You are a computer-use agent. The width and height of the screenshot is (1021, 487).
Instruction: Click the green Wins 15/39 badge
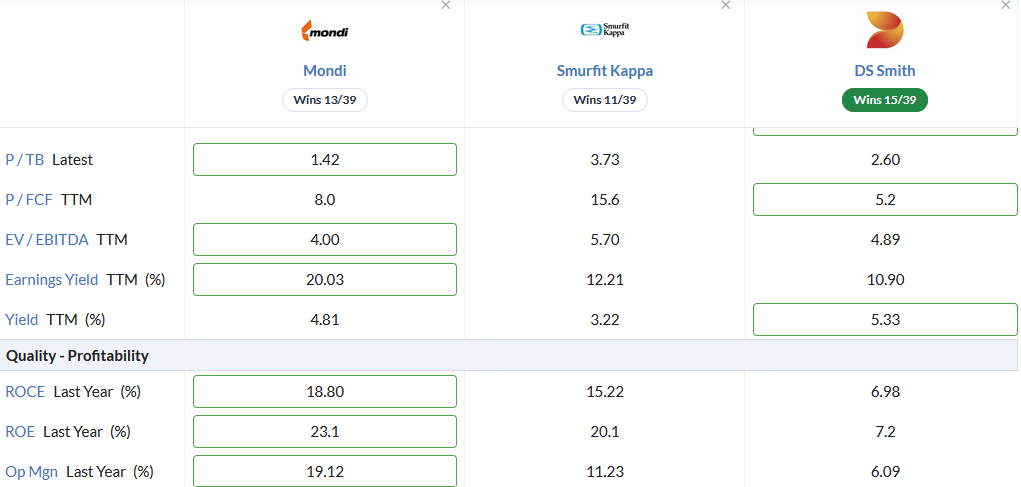885,100
